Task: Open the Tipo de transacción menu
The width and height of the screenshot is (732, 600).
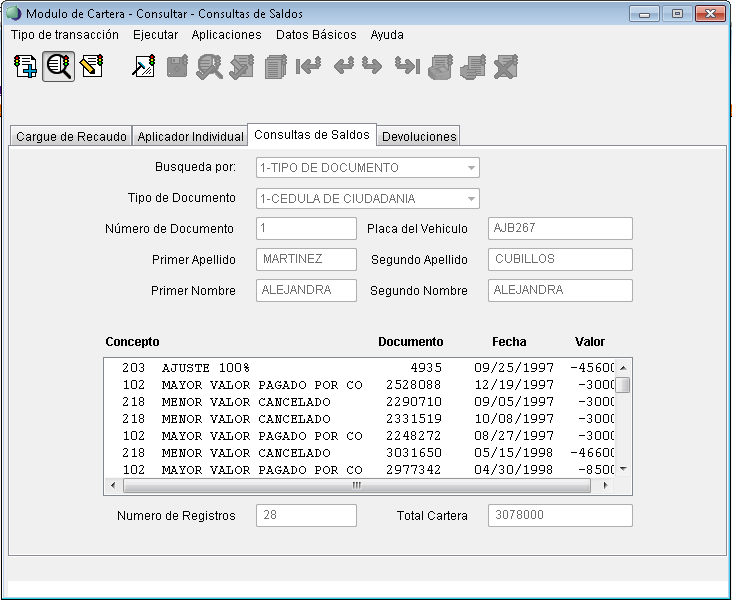Action: (65, 34)
